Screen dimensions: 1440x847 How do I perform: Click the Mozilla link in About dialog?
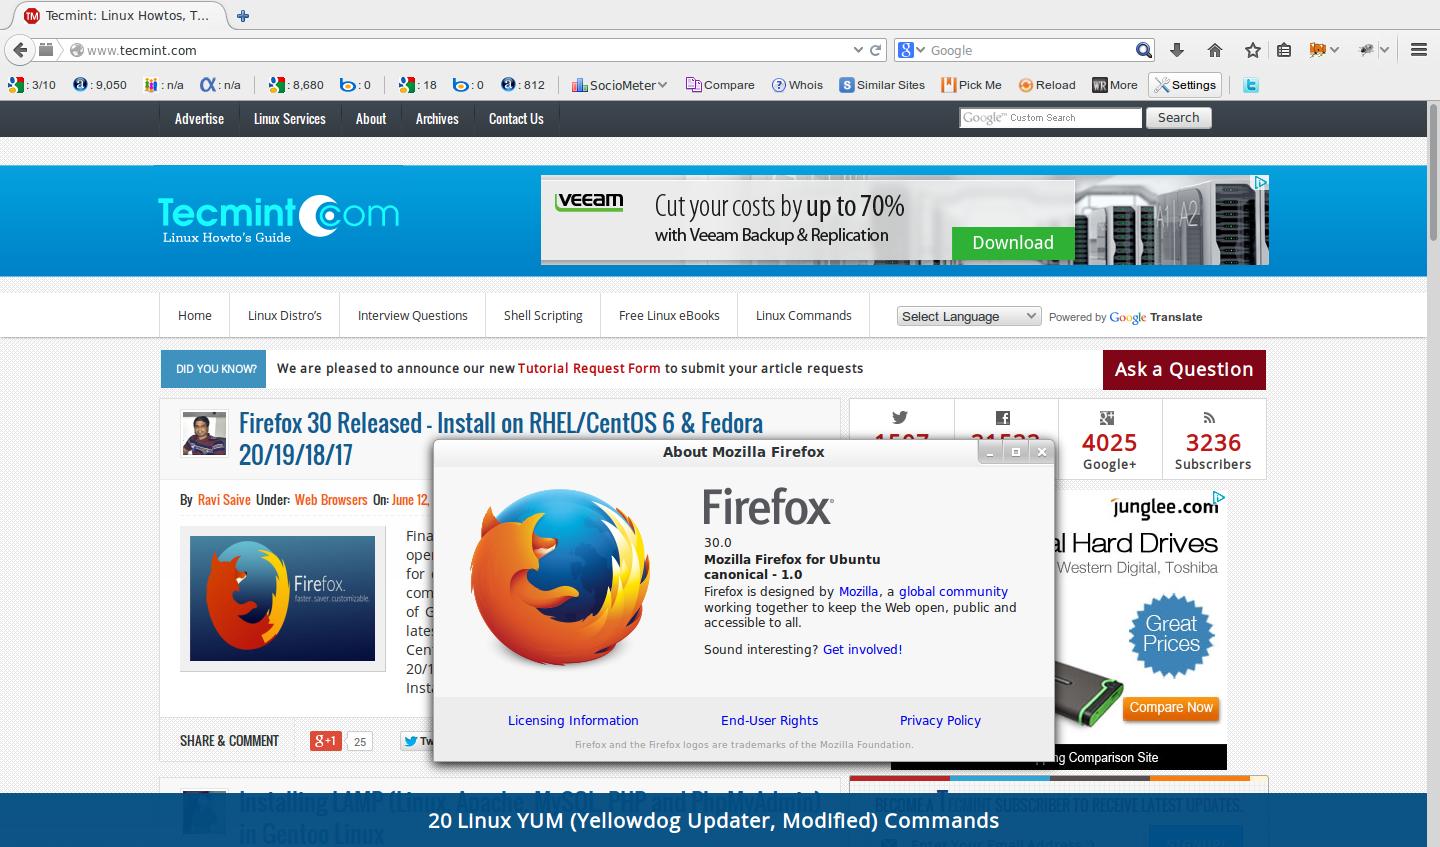[859, 591]
